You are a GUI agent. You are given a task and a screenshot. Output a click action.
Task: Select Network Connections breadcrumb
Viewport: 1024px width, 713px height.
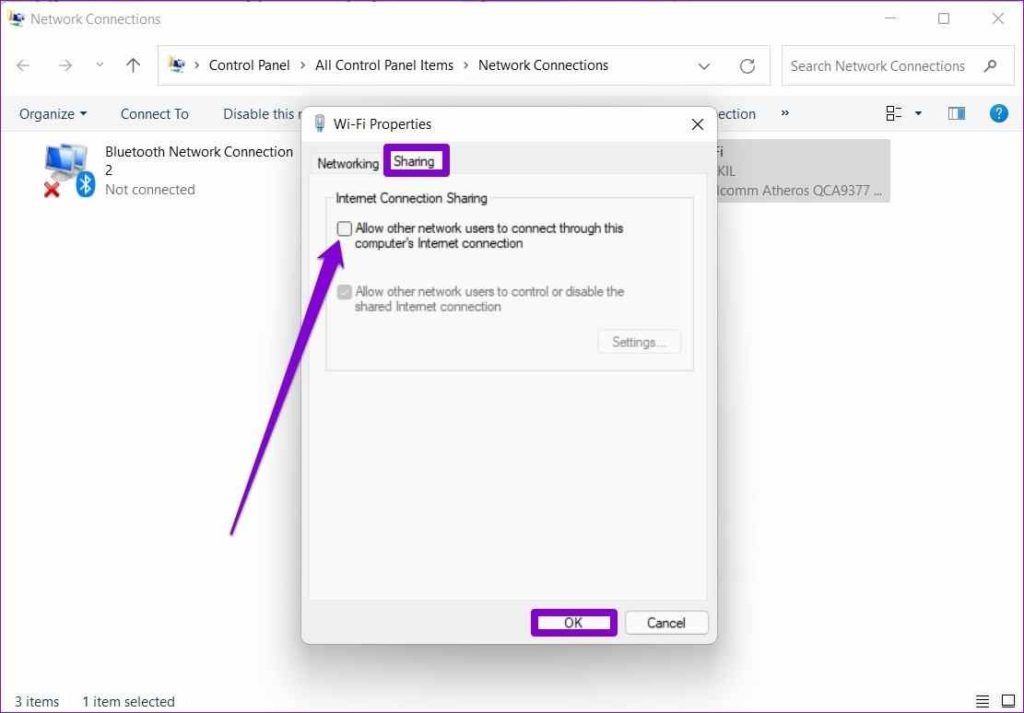click(543, 65)
